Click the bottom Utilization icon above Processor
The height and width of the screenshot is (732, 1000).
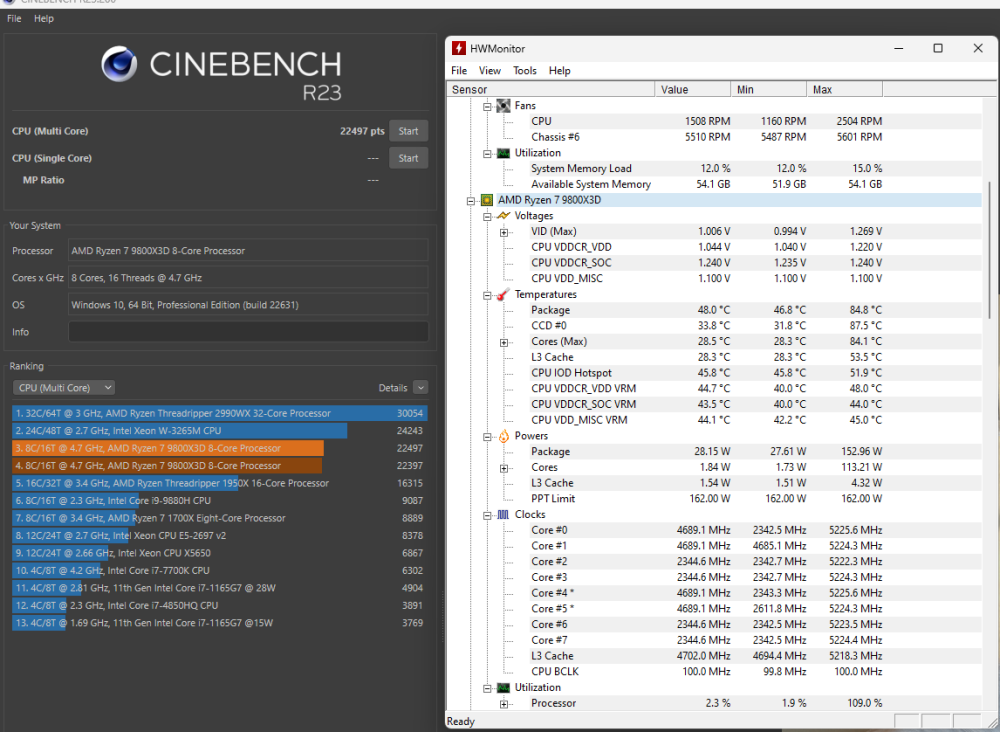tap(503, 687)
